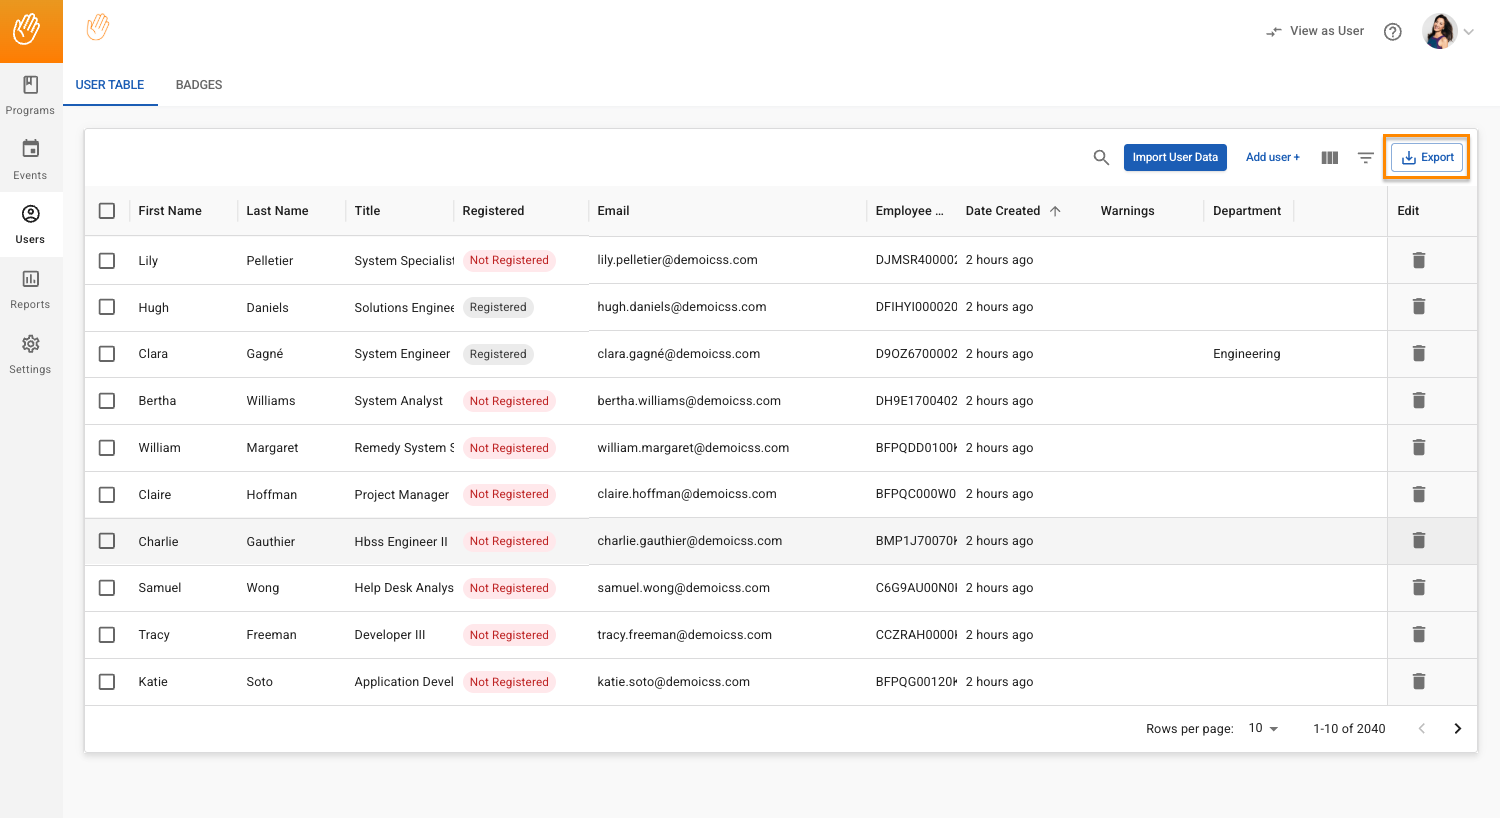Open Reports in the sidebar

point(30,289)
